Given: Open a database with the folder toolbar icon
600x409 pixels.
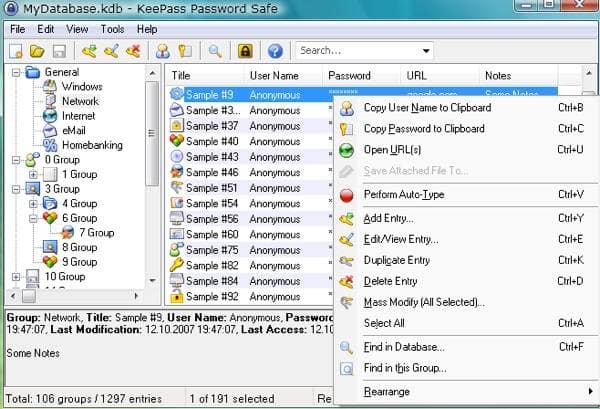Looking at the screenshot, I should point(38,50).
